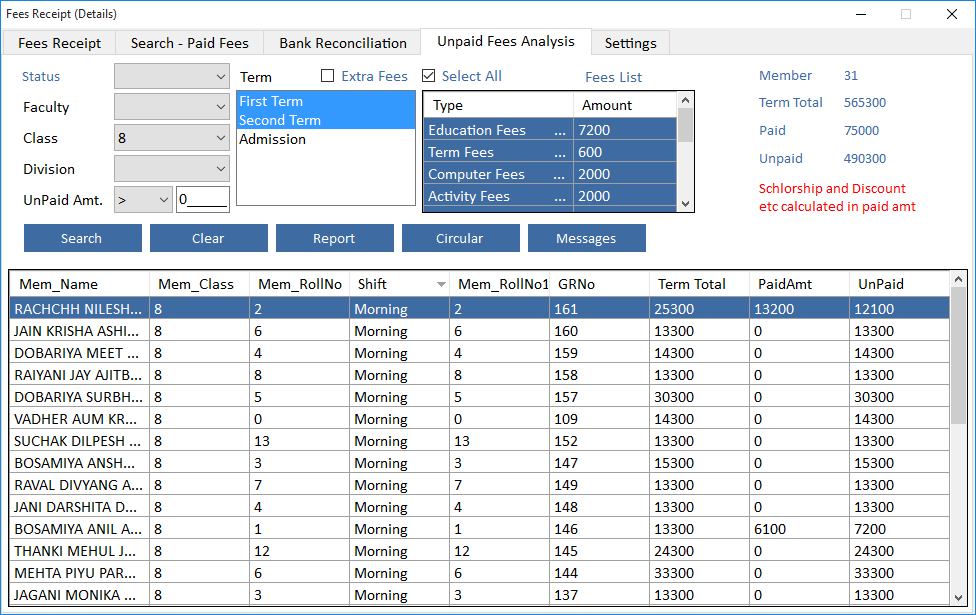The image size is (976, 615).
Task: Select the Computer Fees row
Action: pyautogui.click(x=550, y=174)
